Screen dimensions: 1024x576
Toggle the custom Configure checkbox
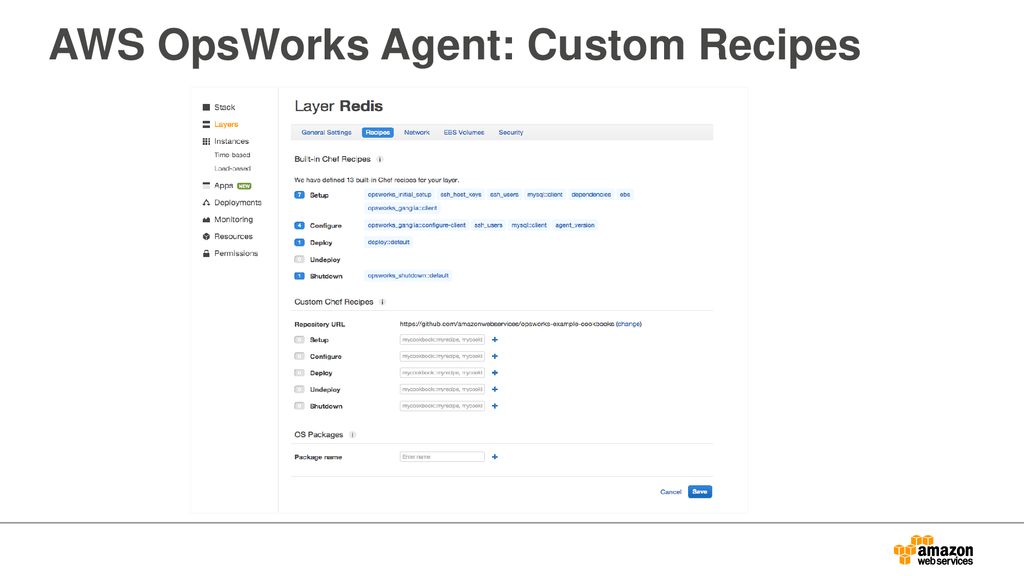(299, 357)
